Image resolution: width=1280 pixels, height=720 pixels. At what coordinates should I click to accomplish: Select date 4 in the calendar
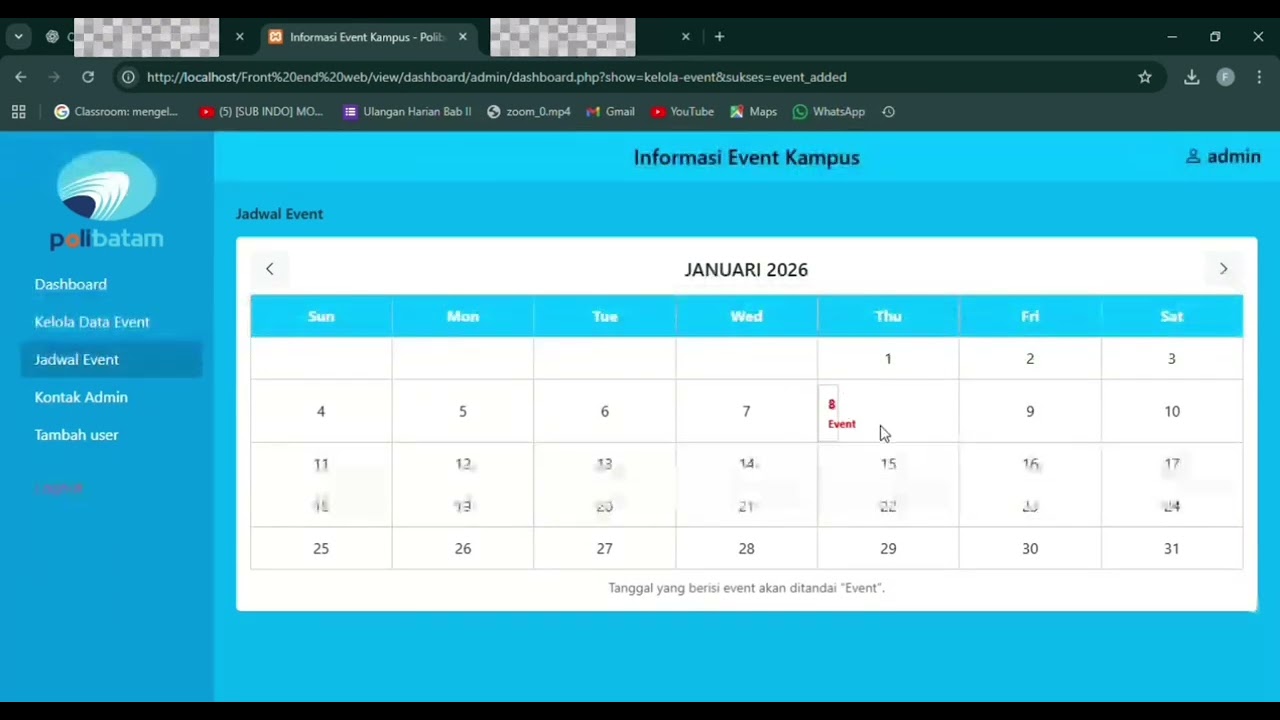pyautogui.click(x=321, y=411)
